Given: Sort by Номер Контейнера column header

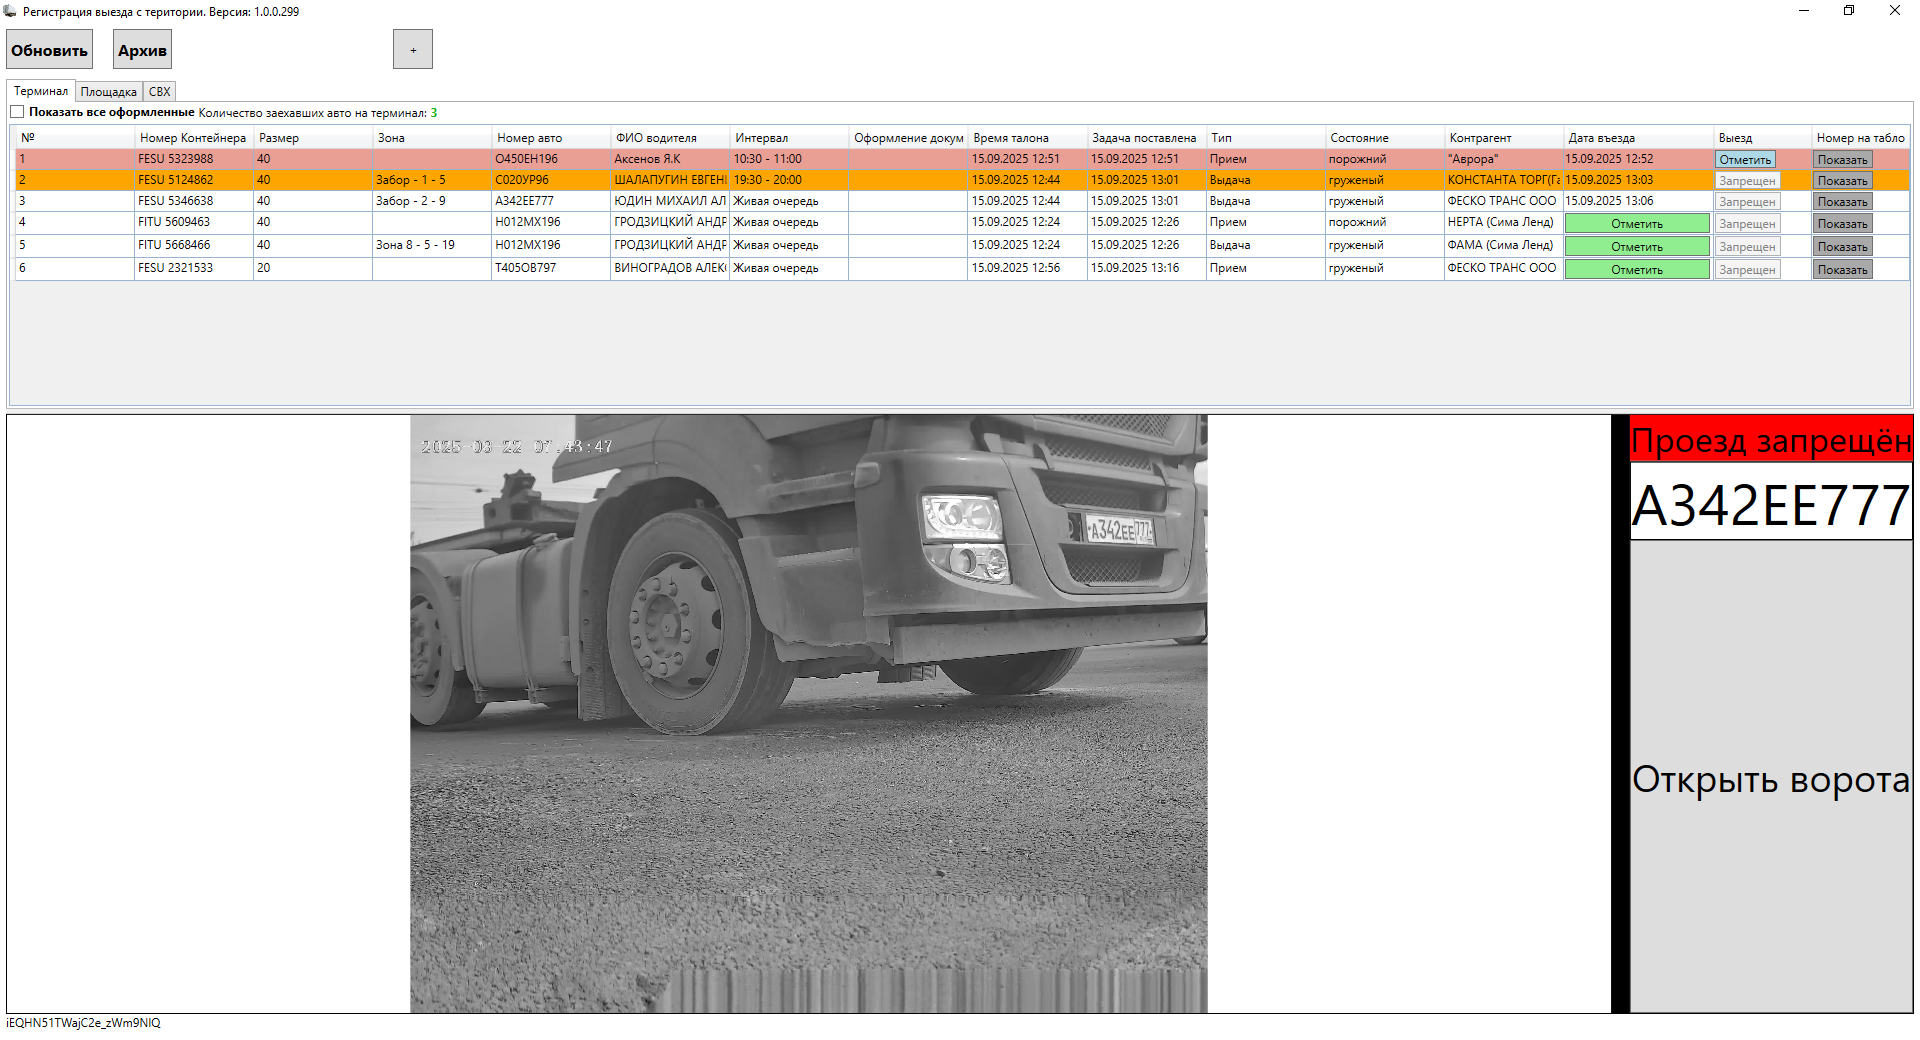Looking at the screenshot, I should point(193,138).
